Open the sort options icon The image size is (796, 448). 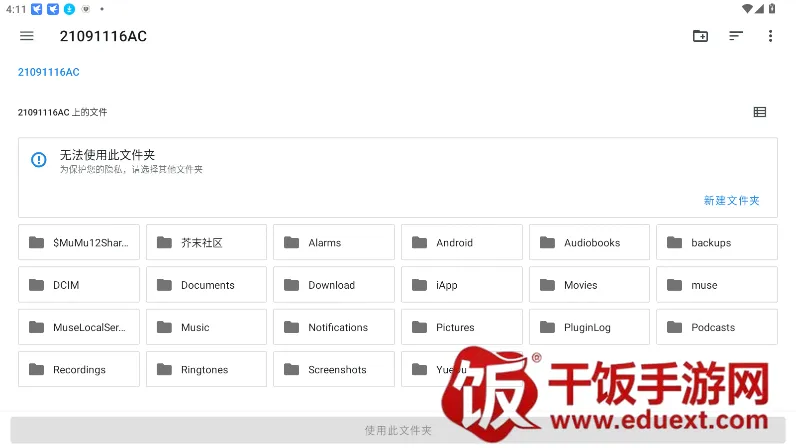(736, 36)
